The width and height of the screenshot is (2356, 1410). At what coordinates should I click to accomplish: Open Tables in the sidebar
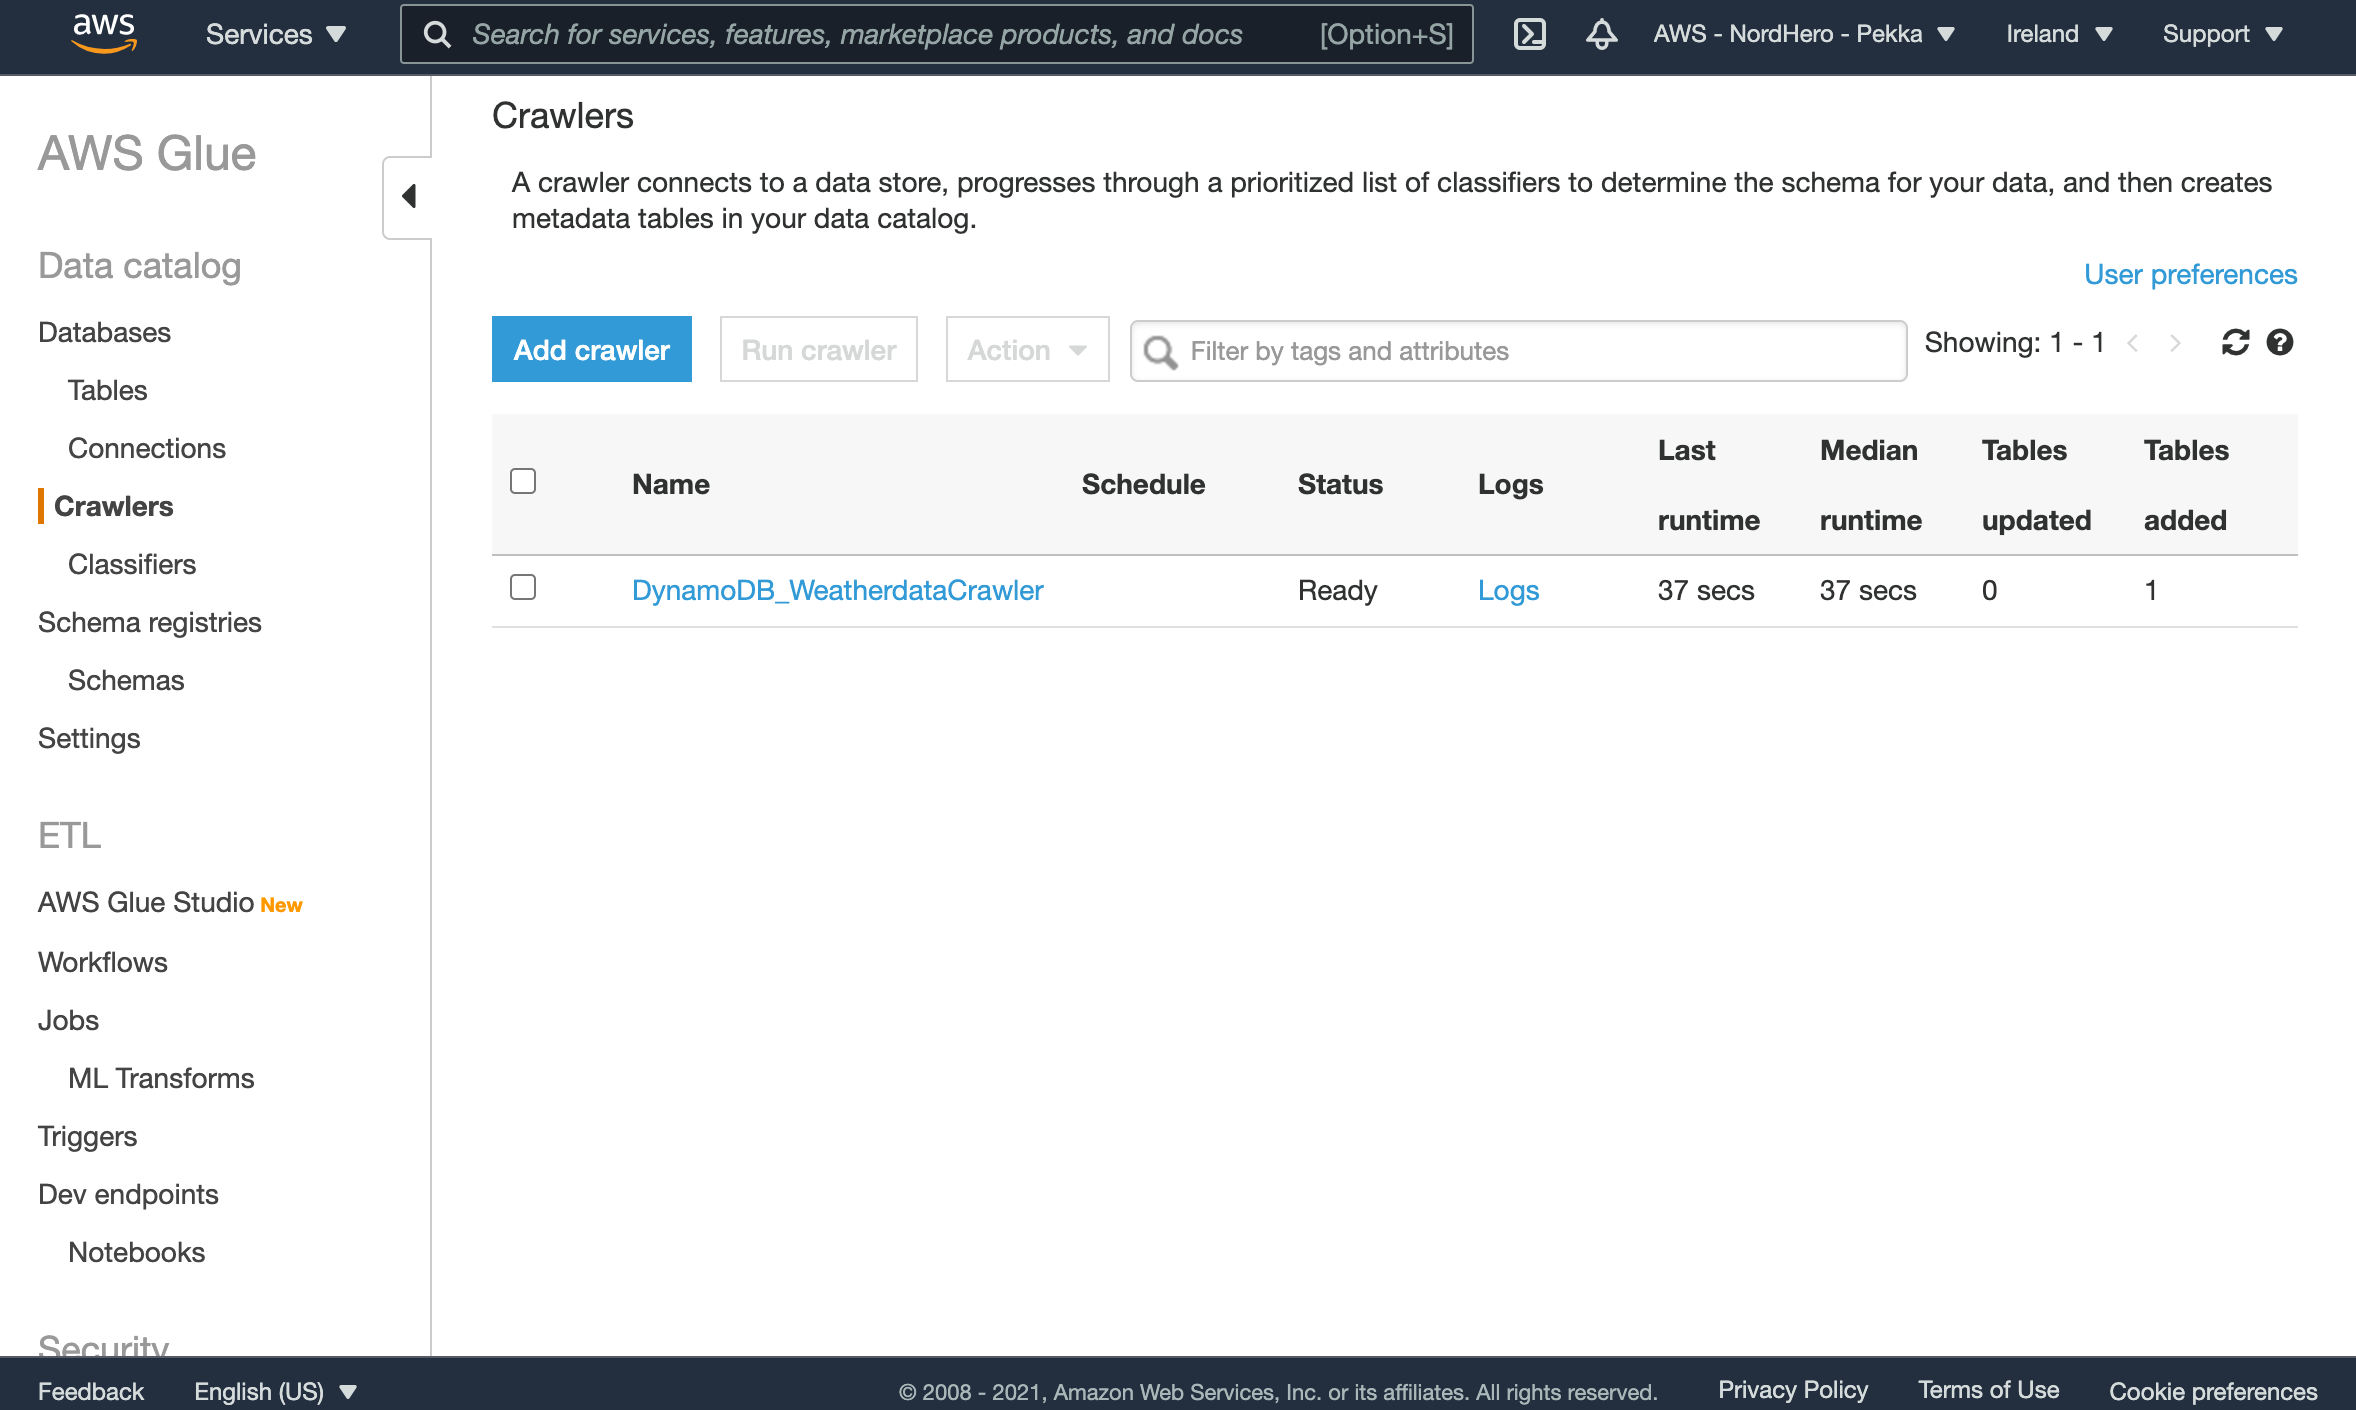tap(107, 390)
